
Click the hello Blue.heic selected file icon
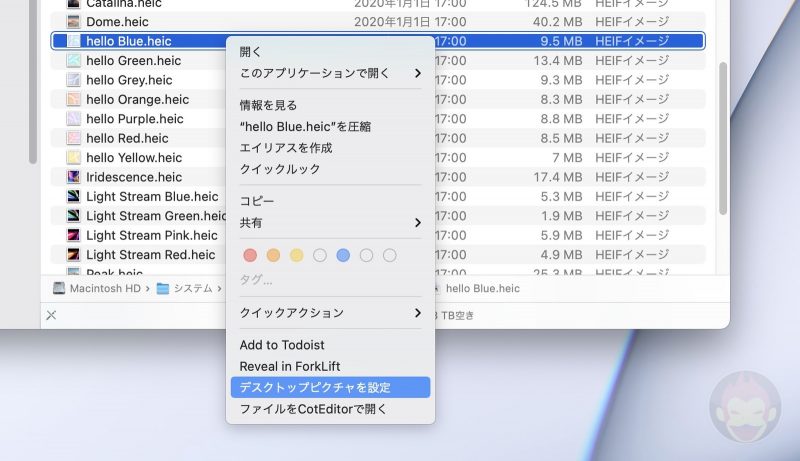[x=73, y=41]
